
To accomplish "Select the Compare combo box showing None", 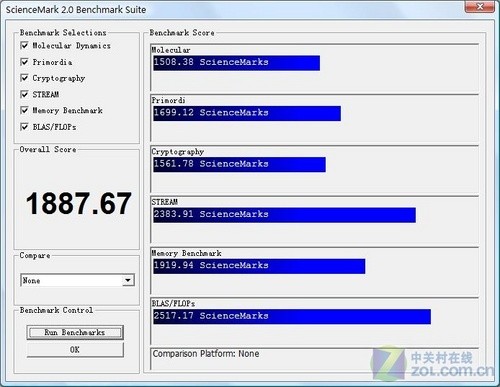I will (x=77, y=280).
